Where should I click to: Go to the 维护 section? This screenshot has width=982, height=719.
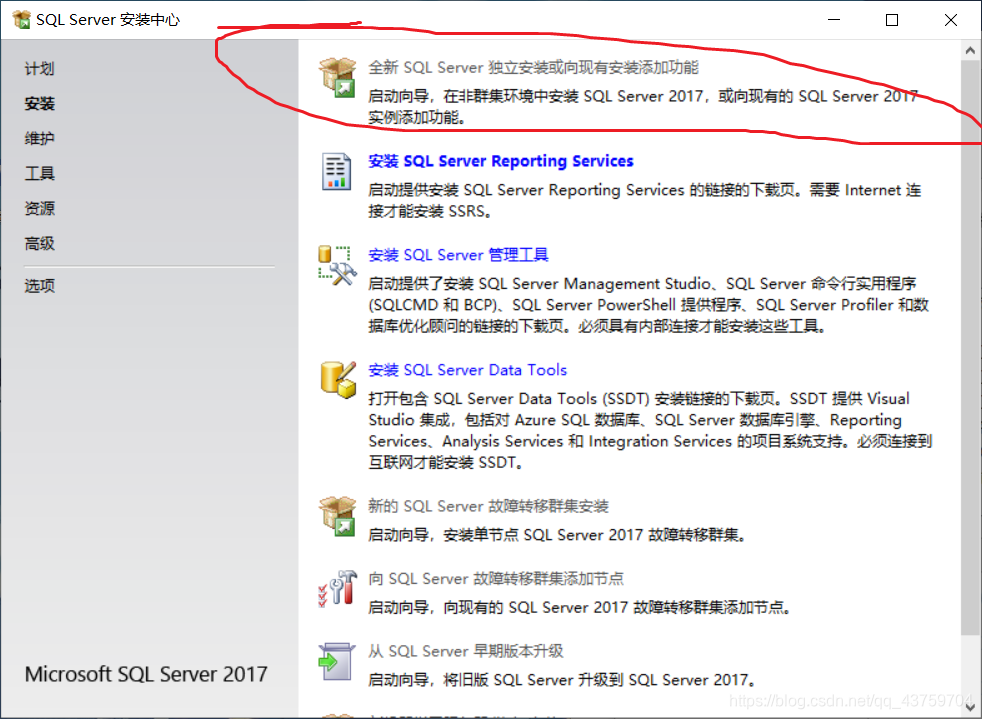coord(39,138)
